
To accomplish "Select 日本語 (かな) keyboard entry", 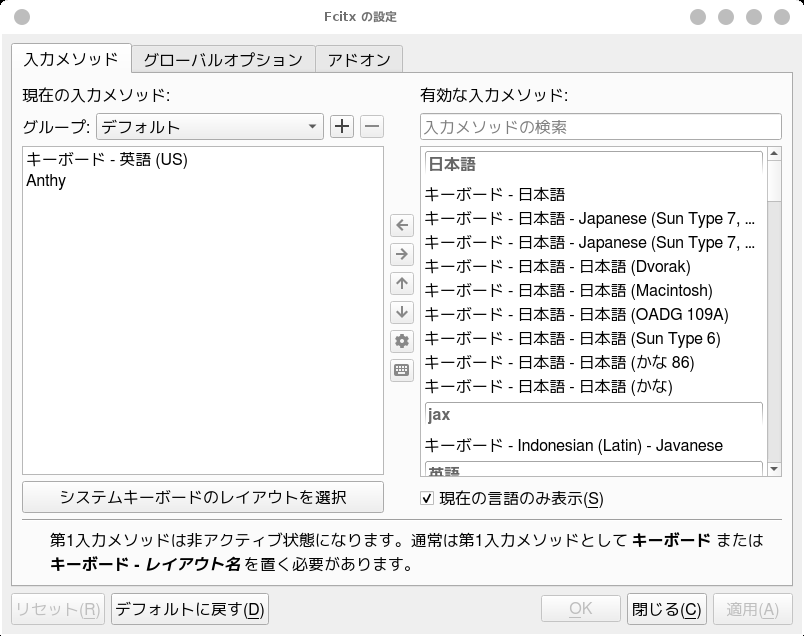I will pyautogui.click(x=594, y=386).
